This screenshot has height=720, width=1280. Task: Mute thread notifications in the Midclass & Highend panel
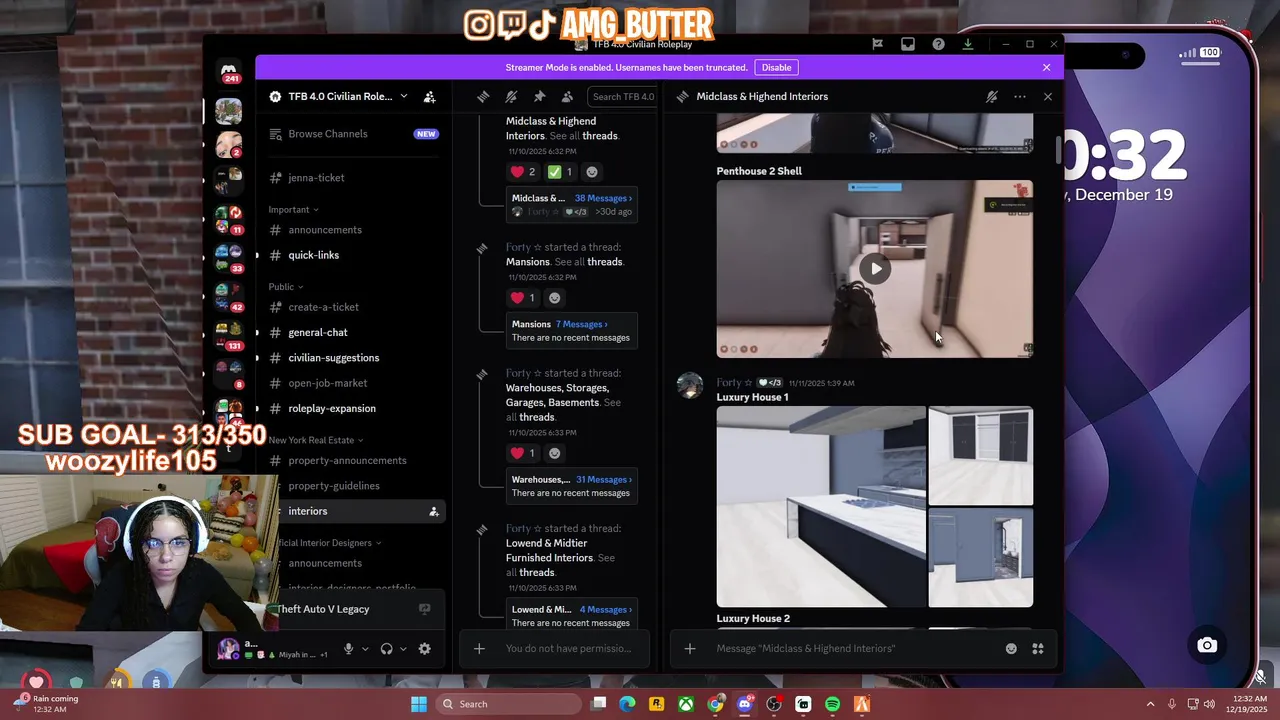[x=991, y=97]
